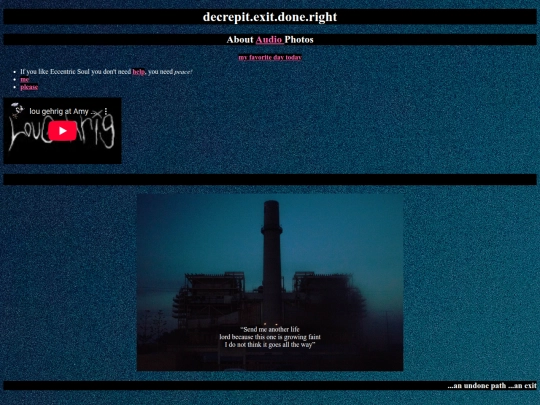This screenshot has height=405, width=540.
Task: Click the '...an undone path ...an exit' footer
Action: pyautogui.click(x=492, y=385)
